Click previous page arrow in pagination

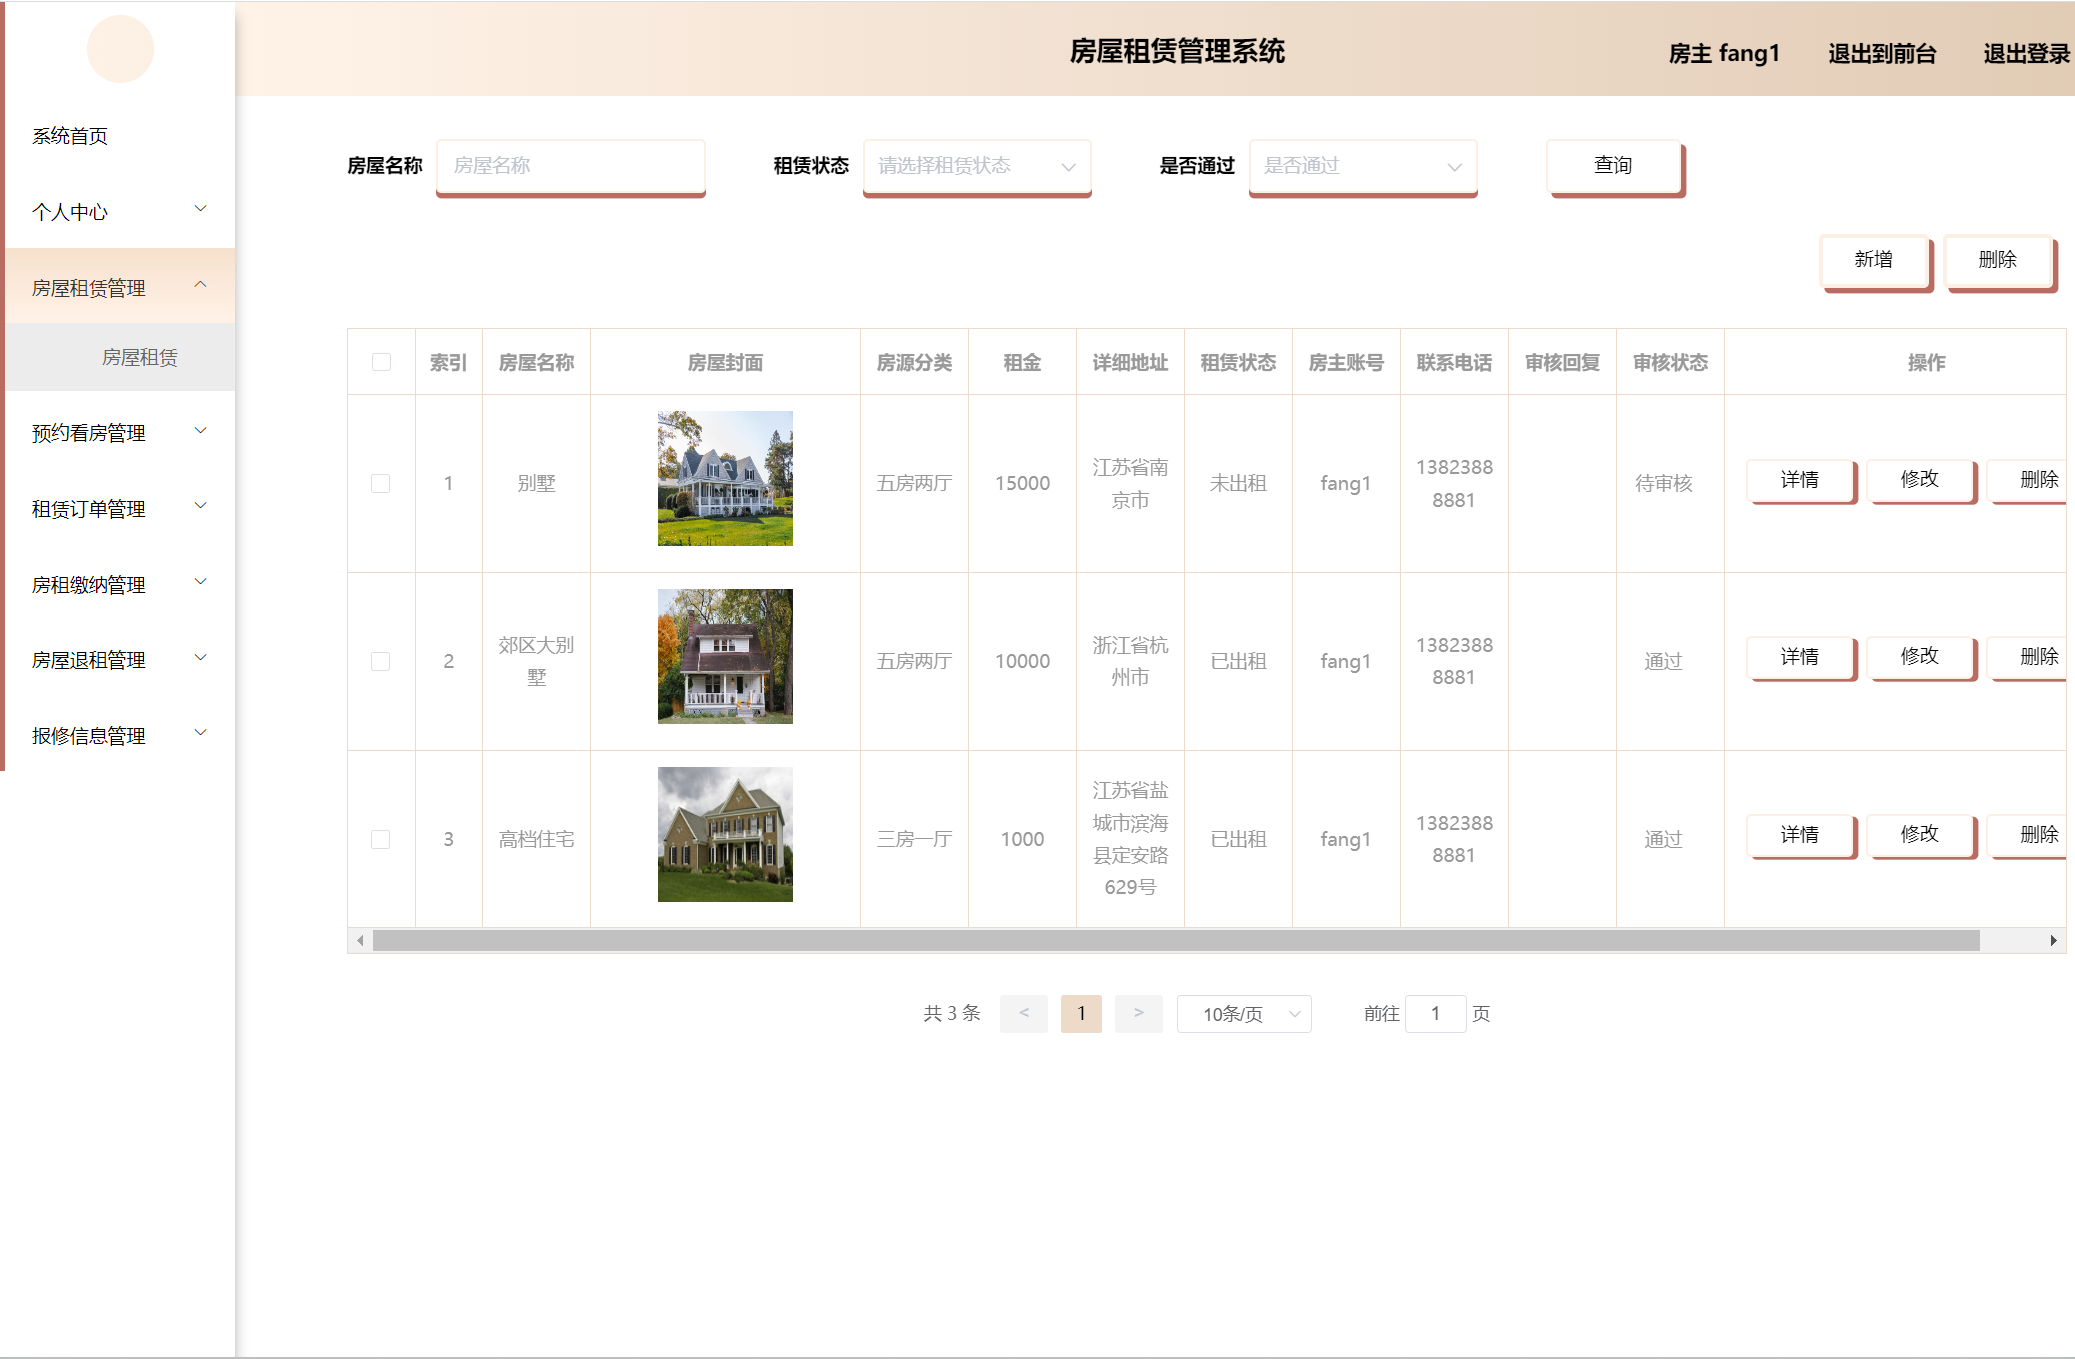click(1023, 1013)
